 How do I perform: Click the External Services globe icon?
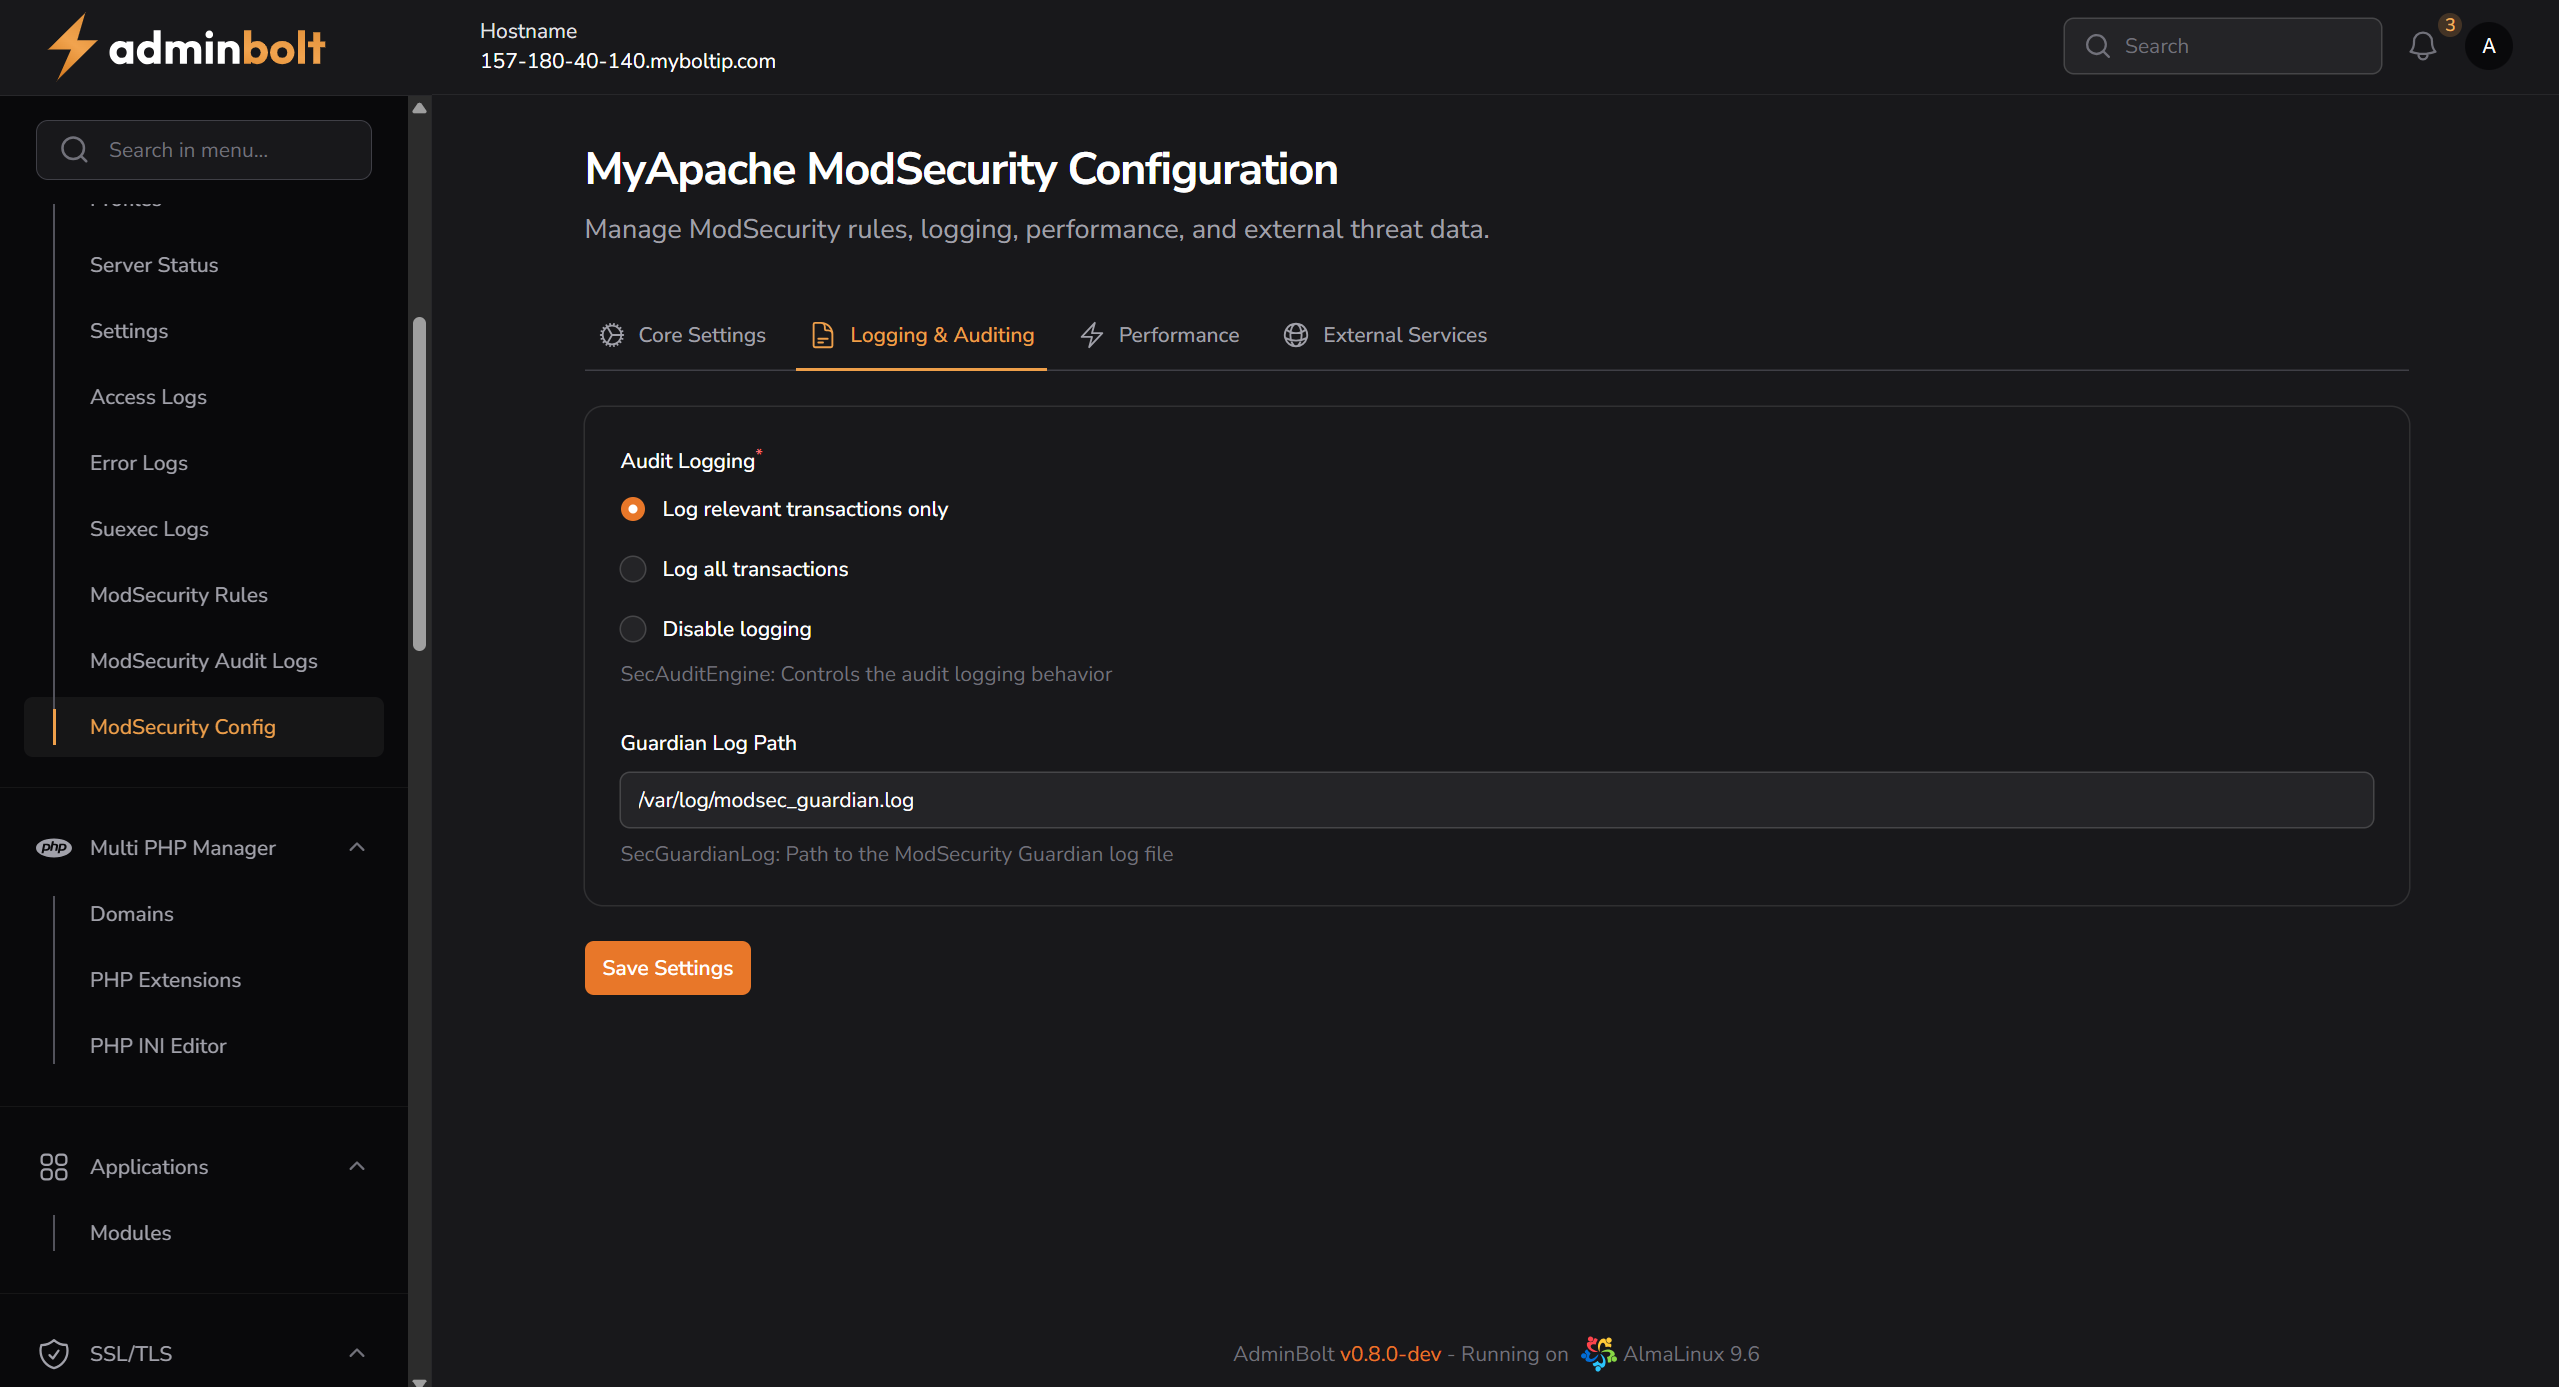[x=1296, y=335]
